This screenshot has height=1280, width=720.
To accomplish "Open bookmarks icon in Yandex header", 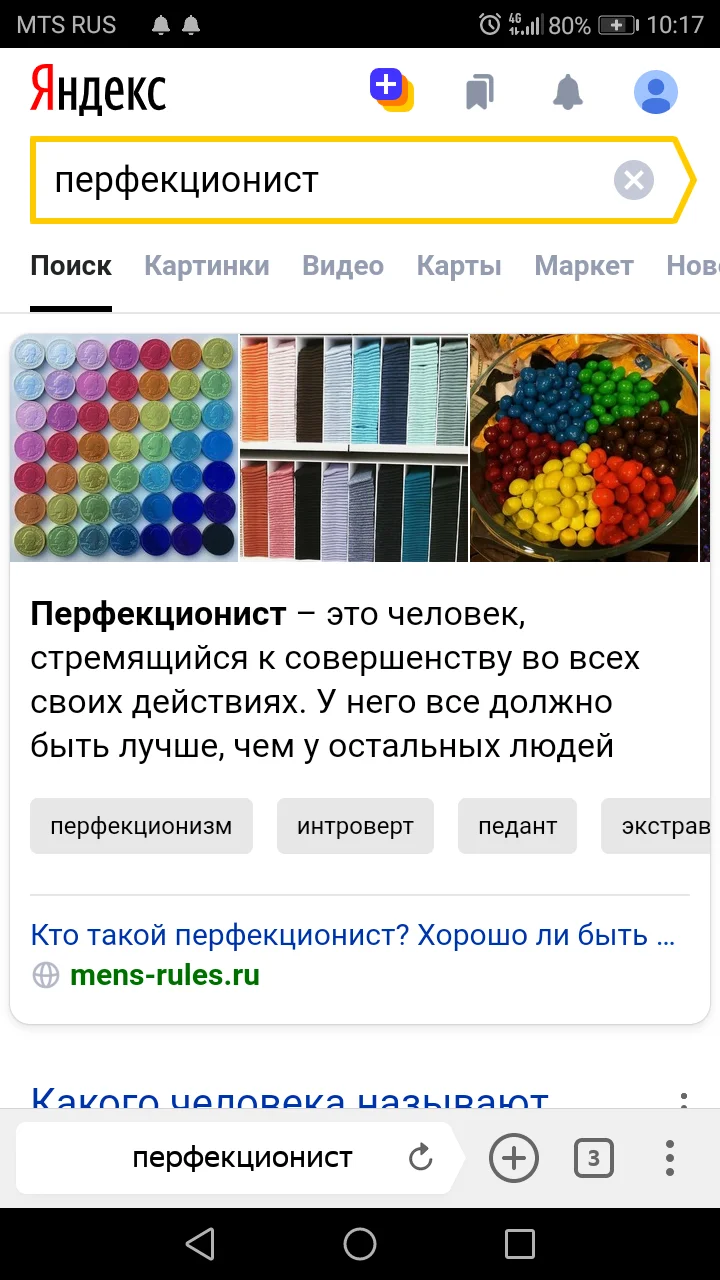I will click(480, 93).
